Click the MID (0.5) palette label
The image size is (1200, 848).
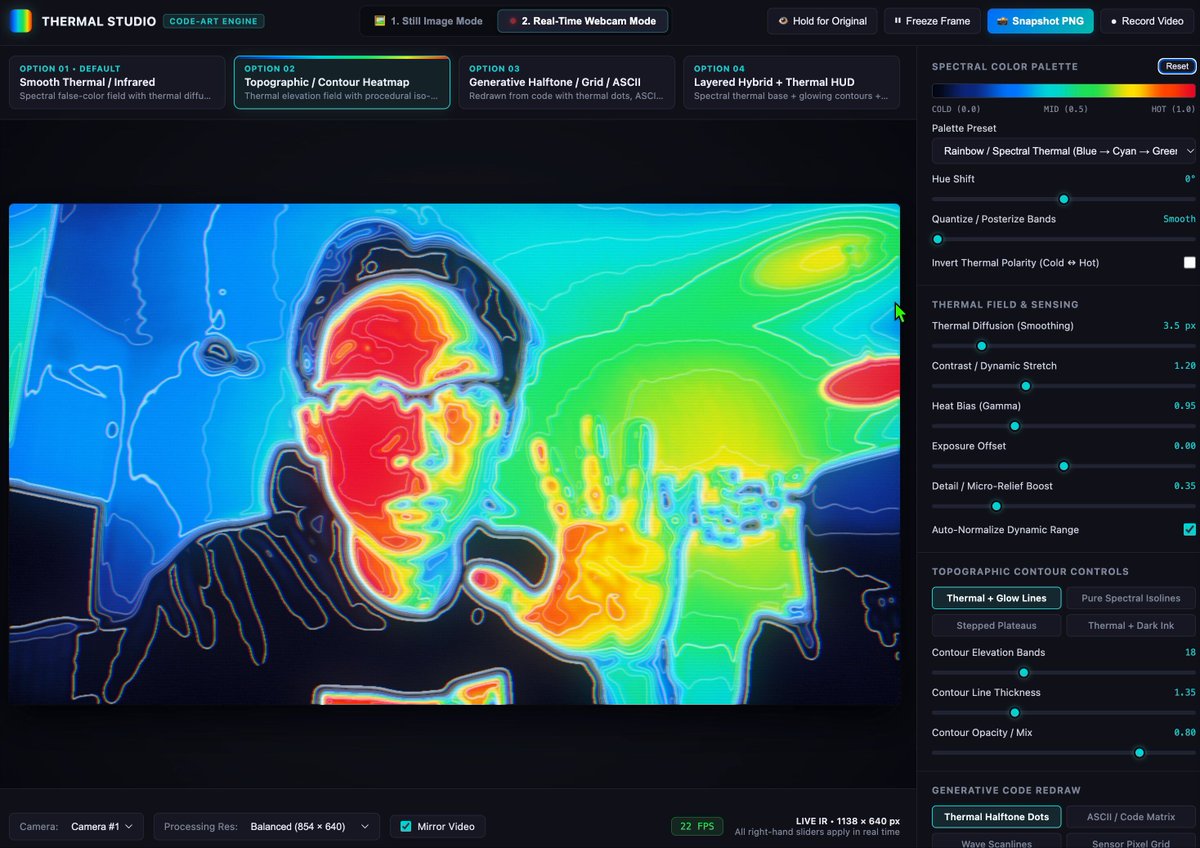click(1064, 109)
